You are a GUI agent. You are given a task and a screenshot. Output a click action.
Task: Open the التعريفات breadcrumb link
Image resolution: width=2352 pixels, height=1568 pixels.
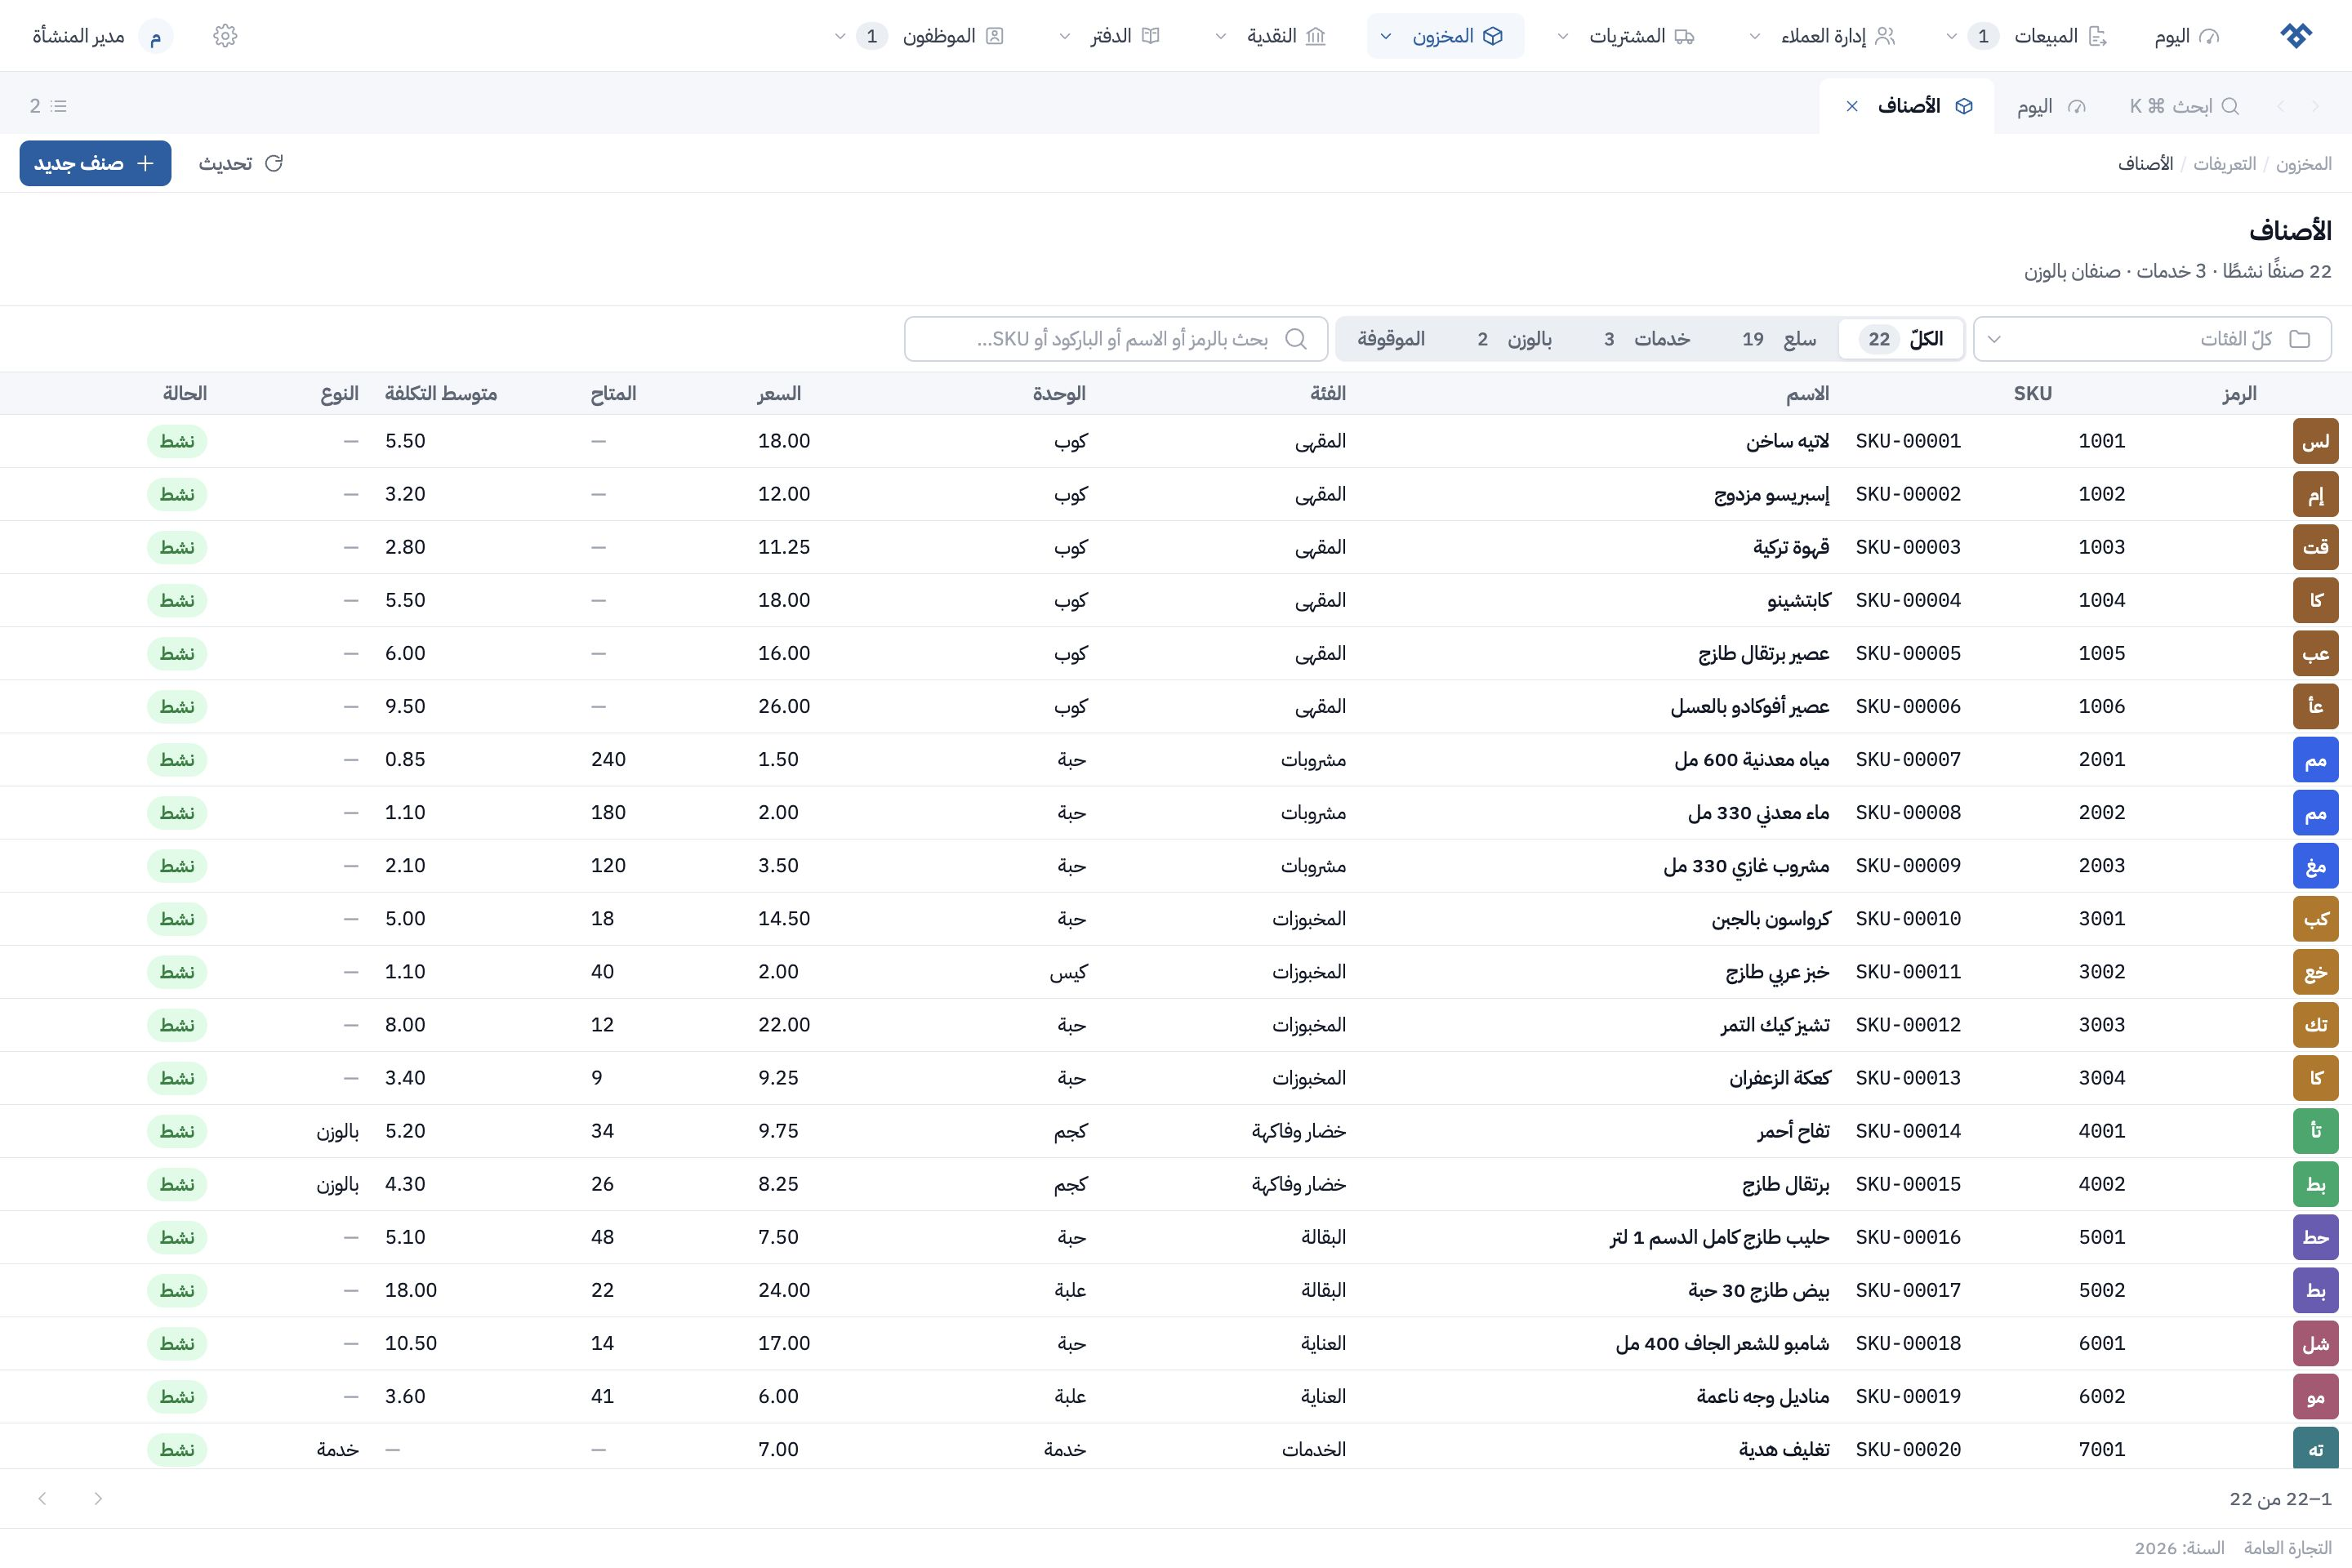2224,163
